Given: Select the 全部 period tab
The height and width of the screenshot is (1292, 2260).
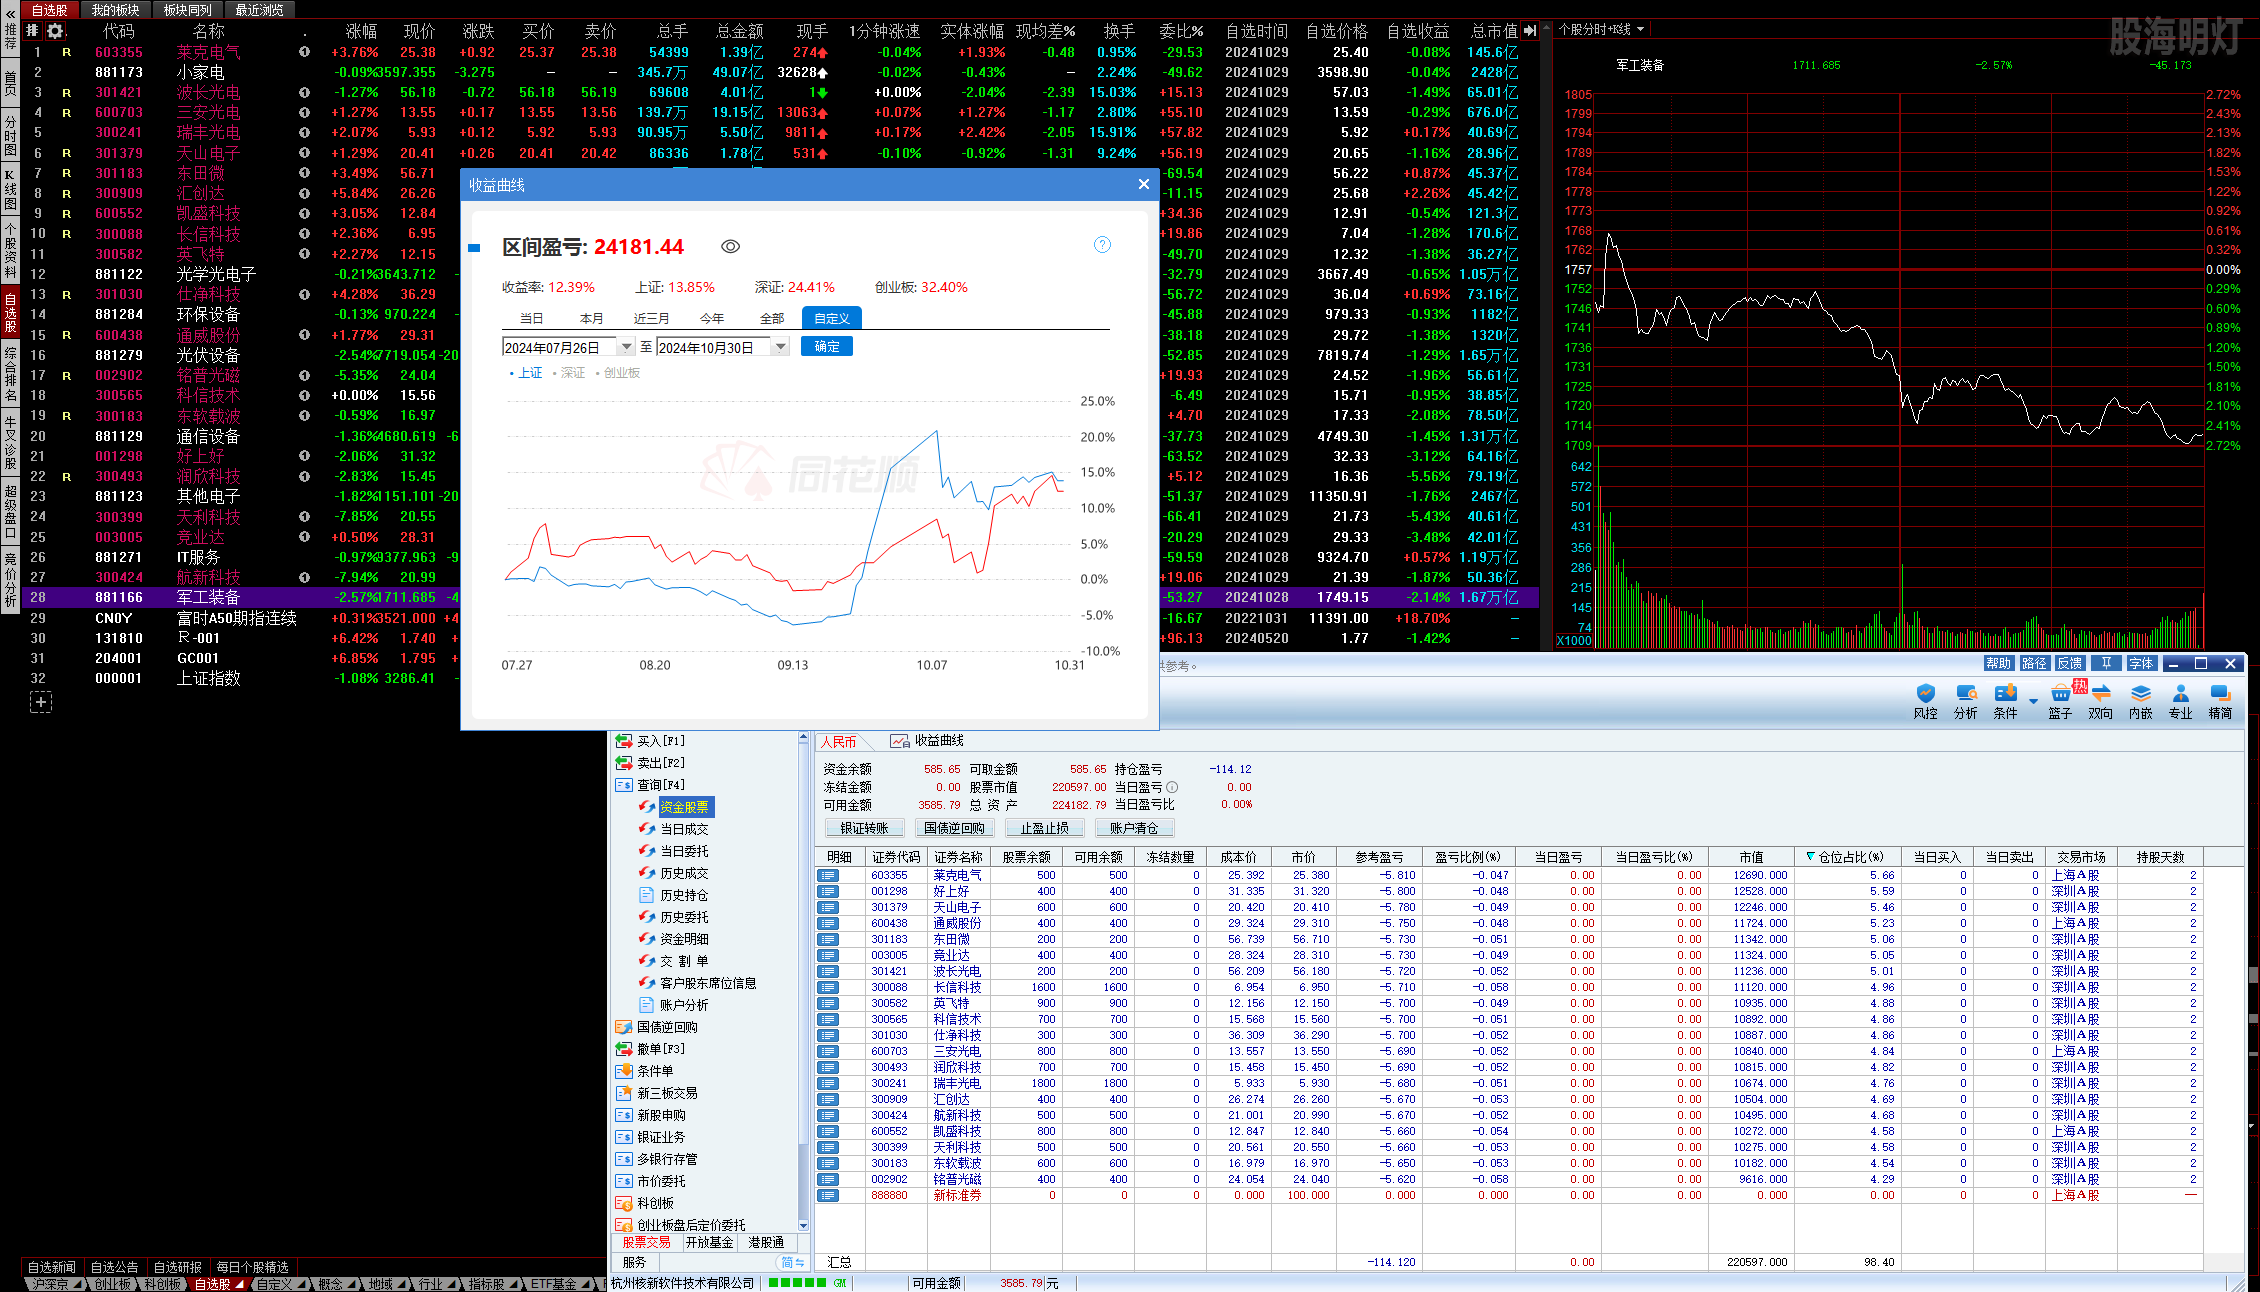Looking at the screenshot, I should click(x=771, y=319).
